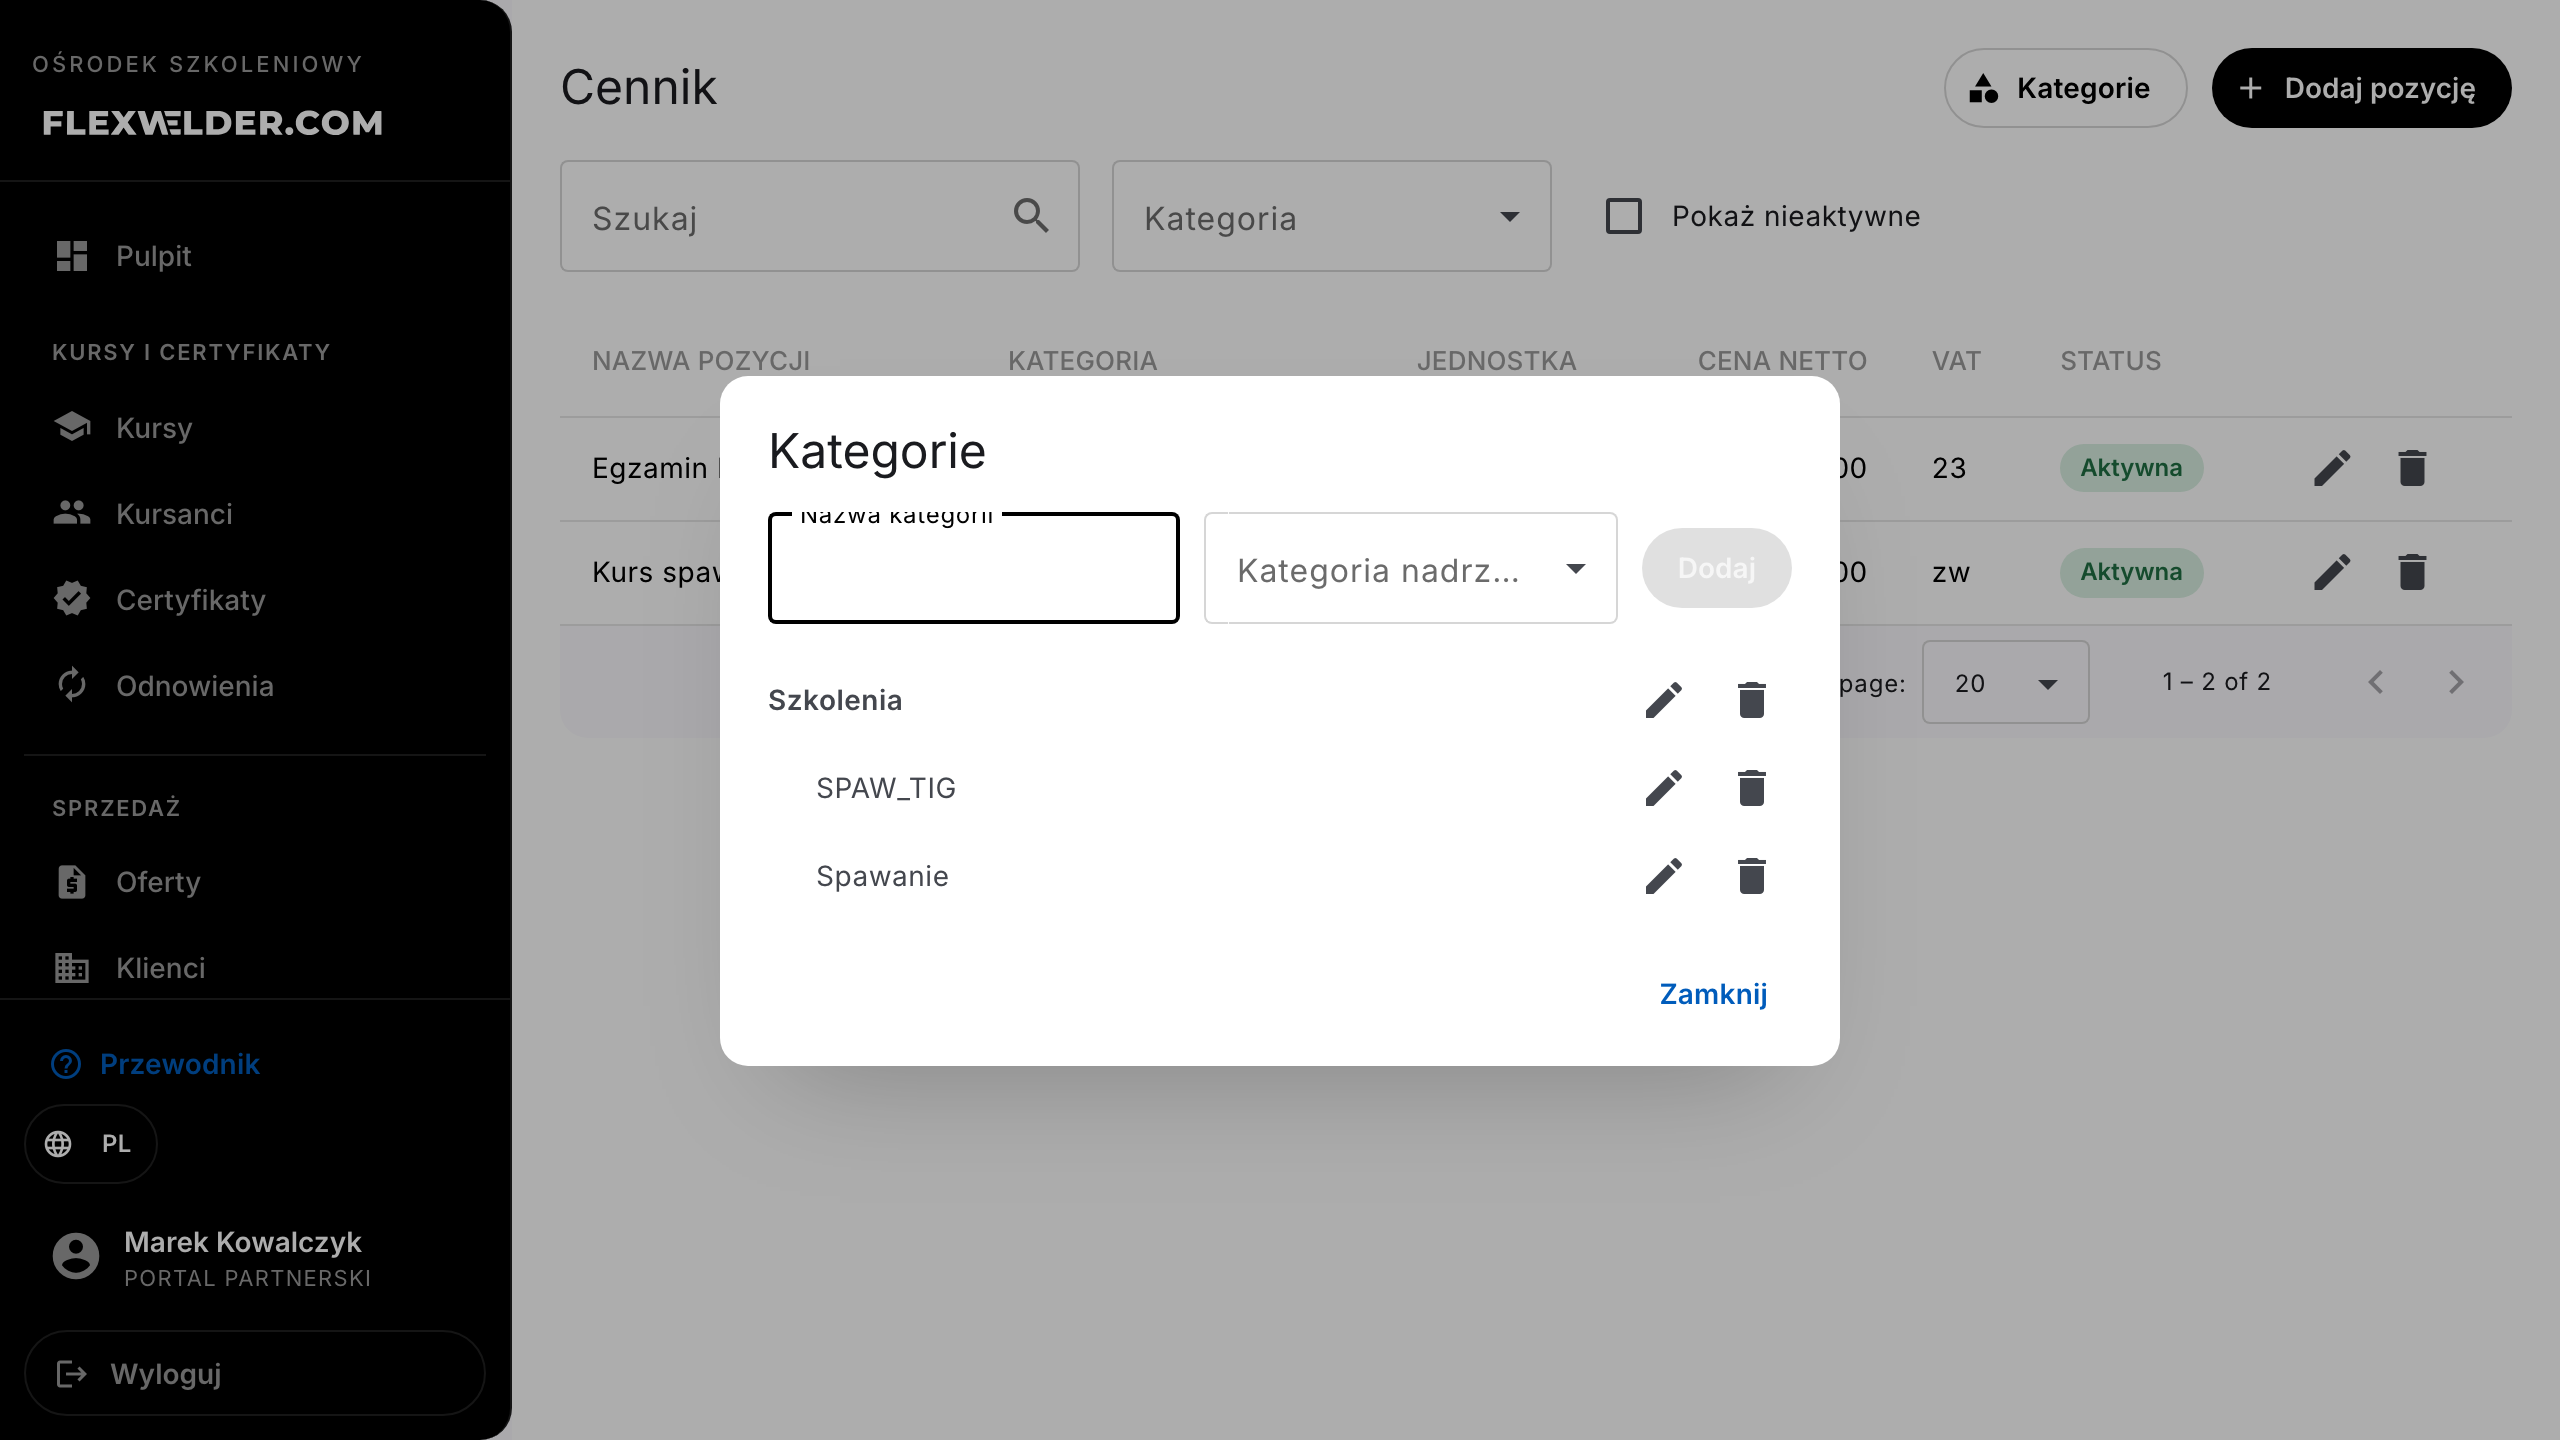Edit the Egzamin price list row
The width and height of the screenshot is (2560, 1440).
tap(2332, 468)
